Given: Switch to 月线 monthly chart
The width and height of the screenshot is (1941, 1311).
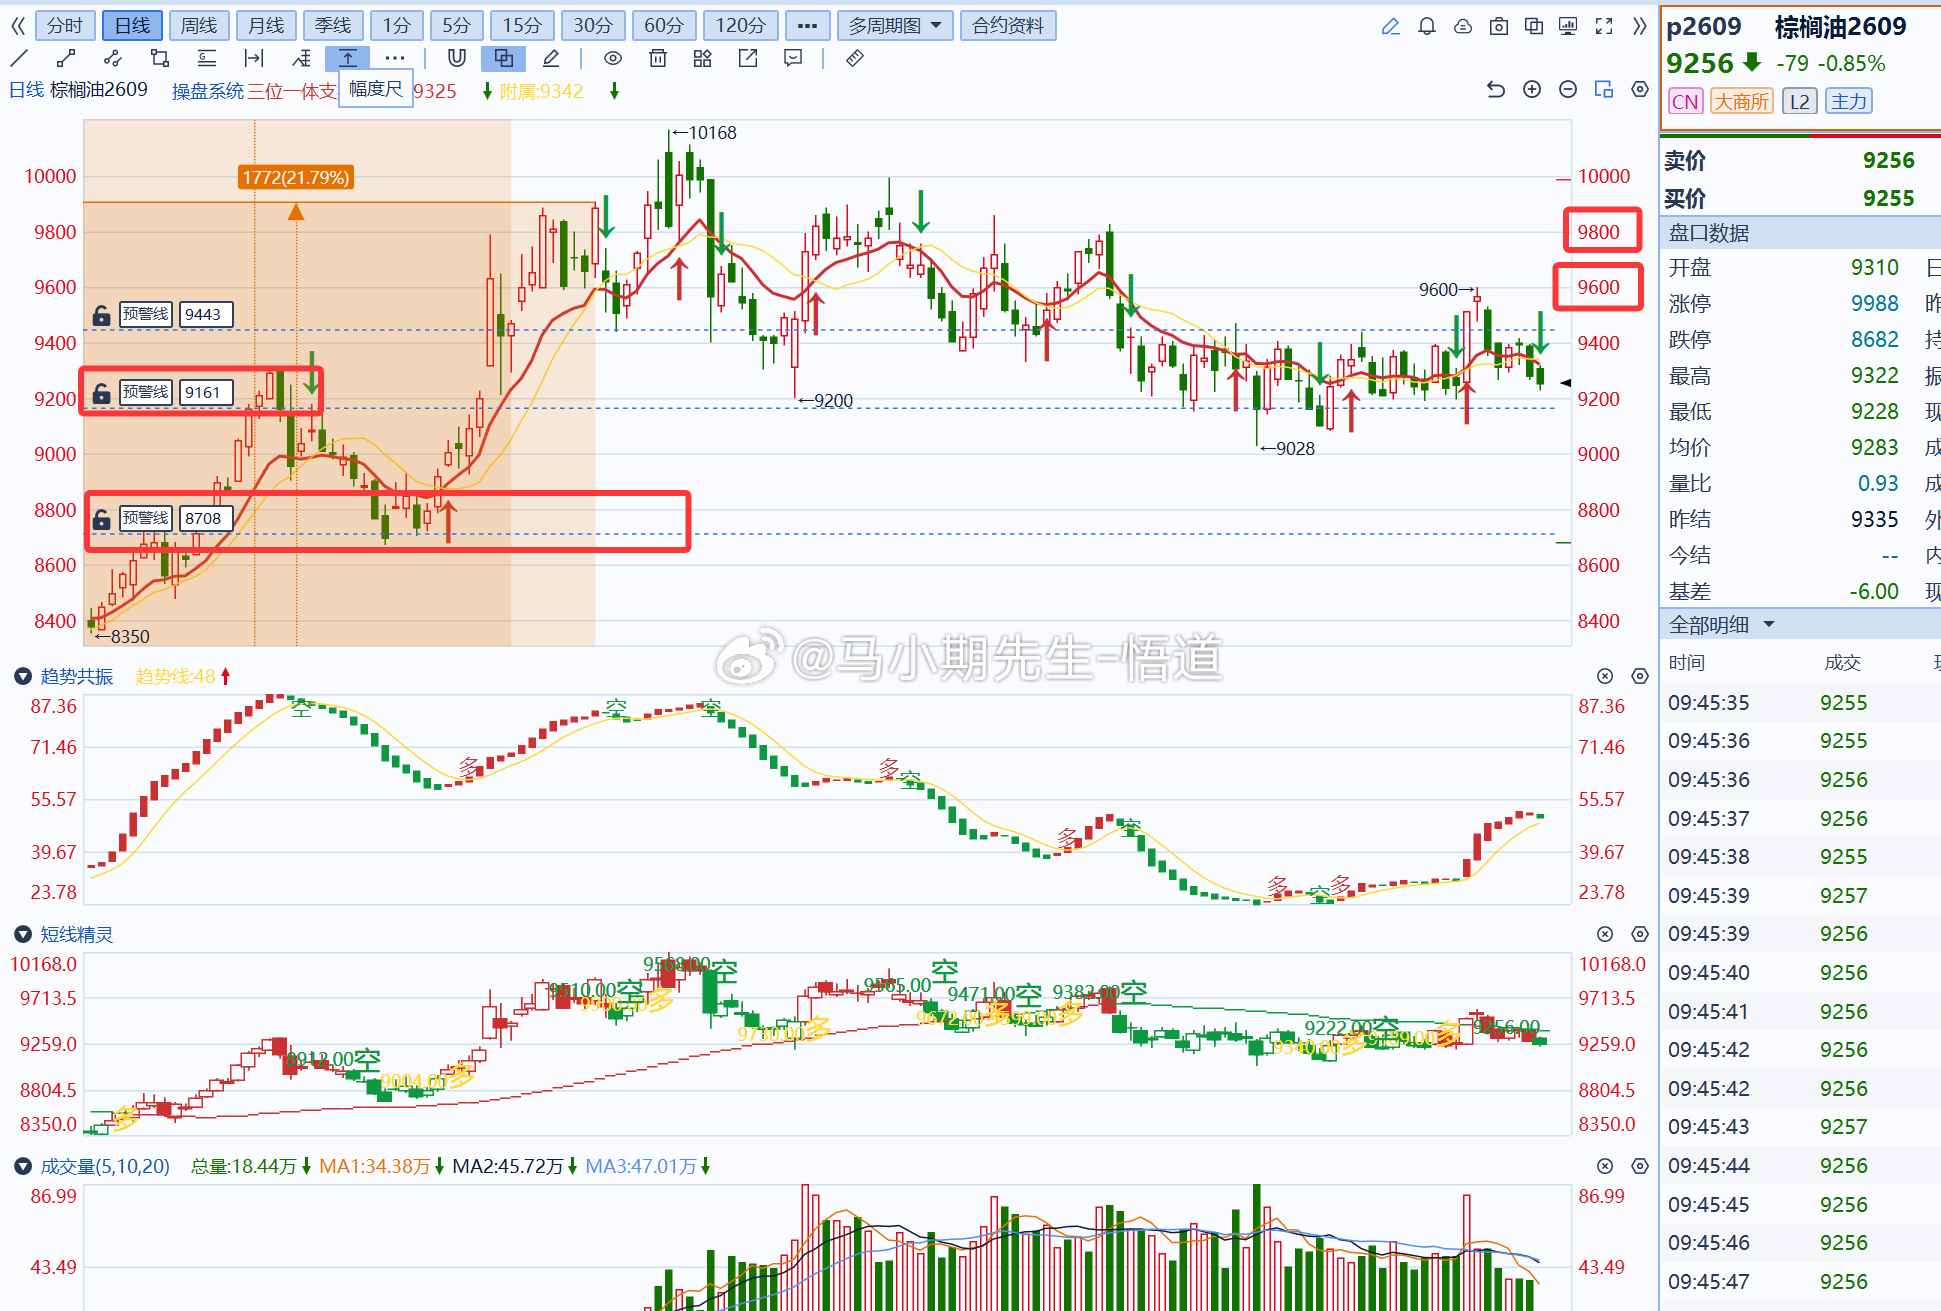Looking at the screenshot, I should pos(266,26).
